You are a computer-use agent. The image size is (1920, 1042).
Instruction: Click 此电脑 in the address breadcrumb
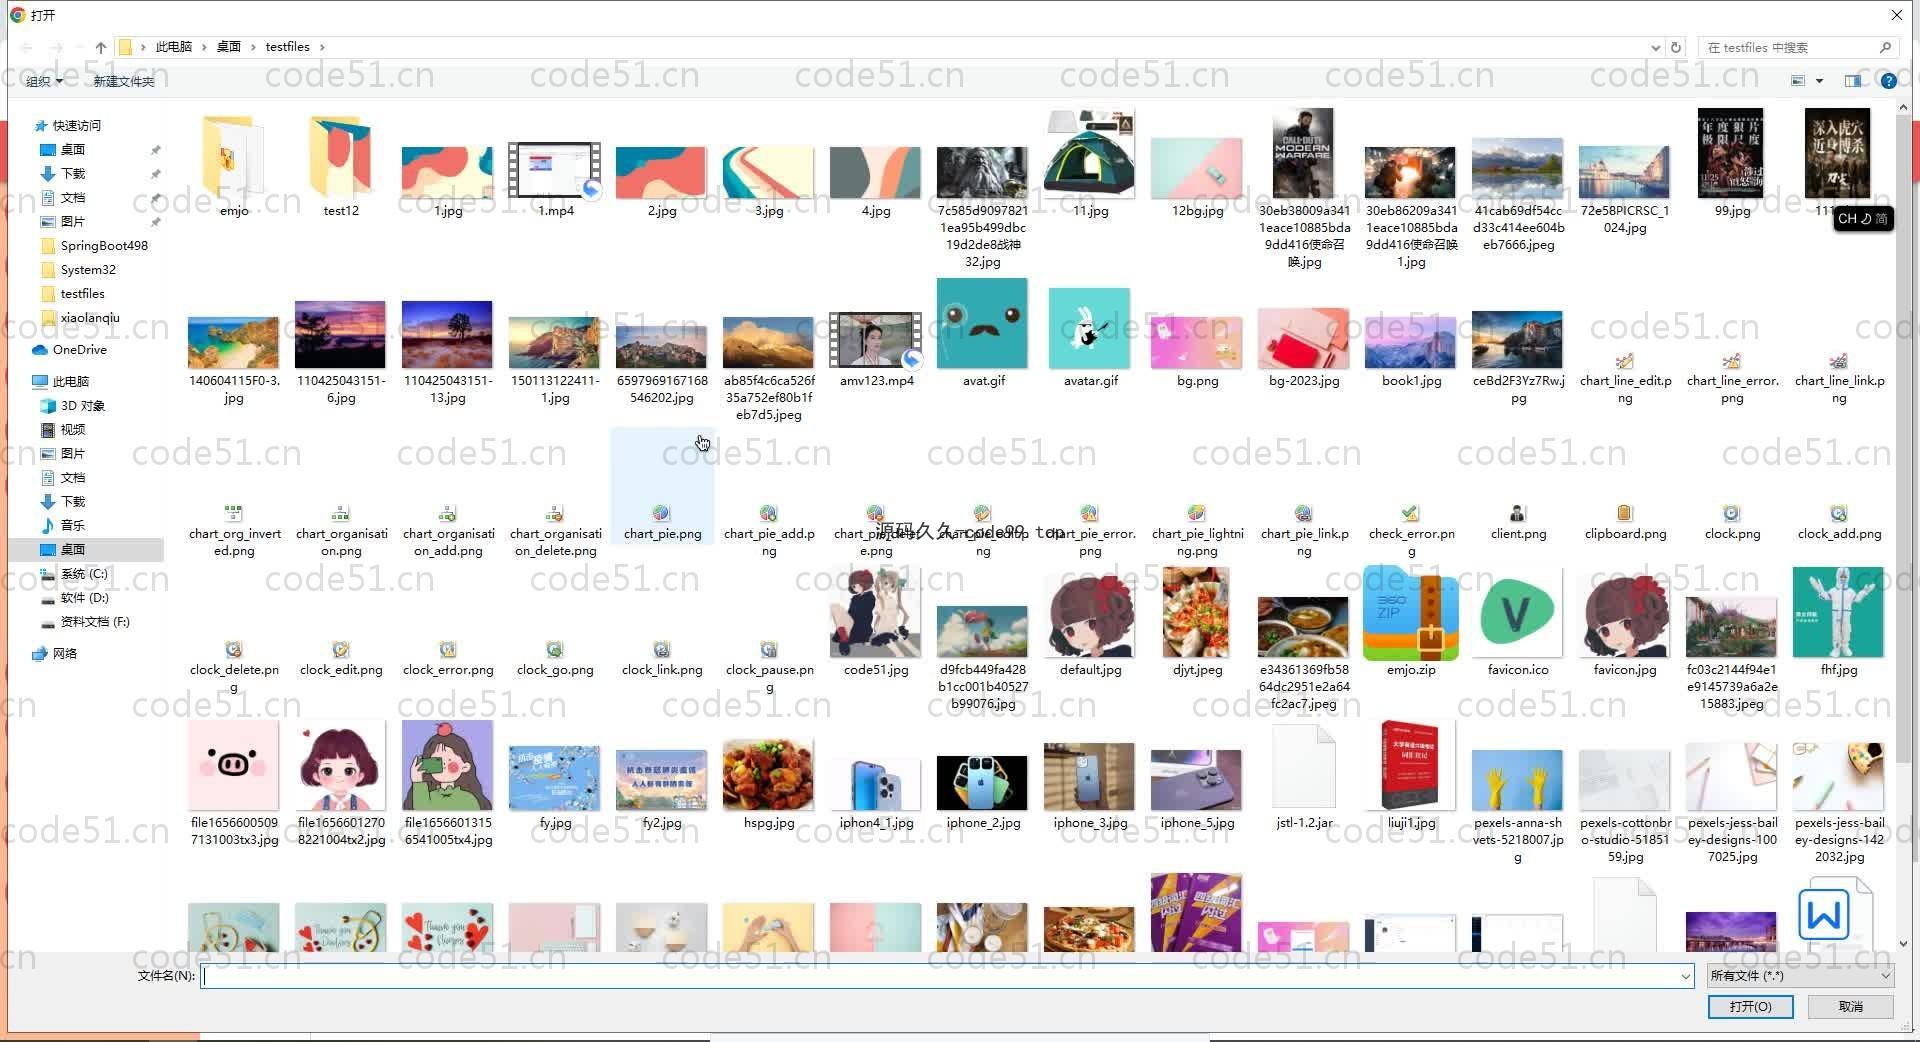click(173, 47)
